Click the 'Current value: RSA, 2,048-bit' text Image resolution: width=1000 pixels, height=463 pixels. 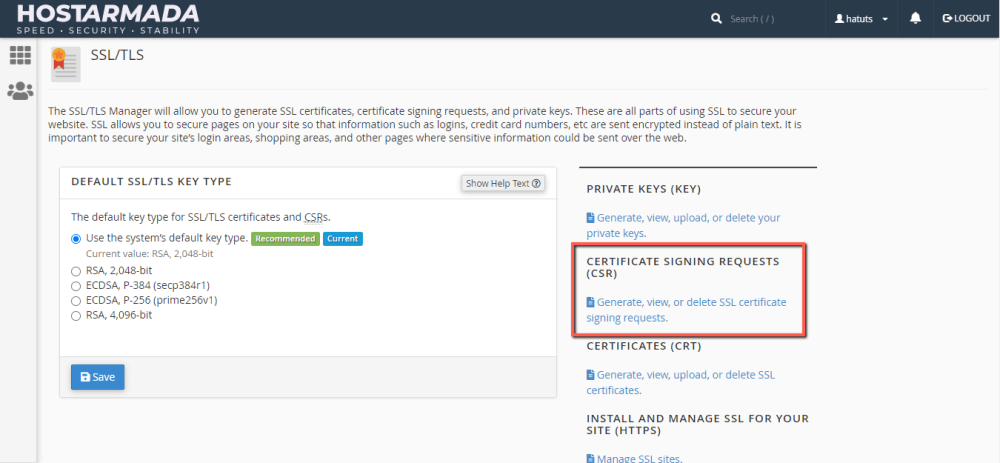149,253
